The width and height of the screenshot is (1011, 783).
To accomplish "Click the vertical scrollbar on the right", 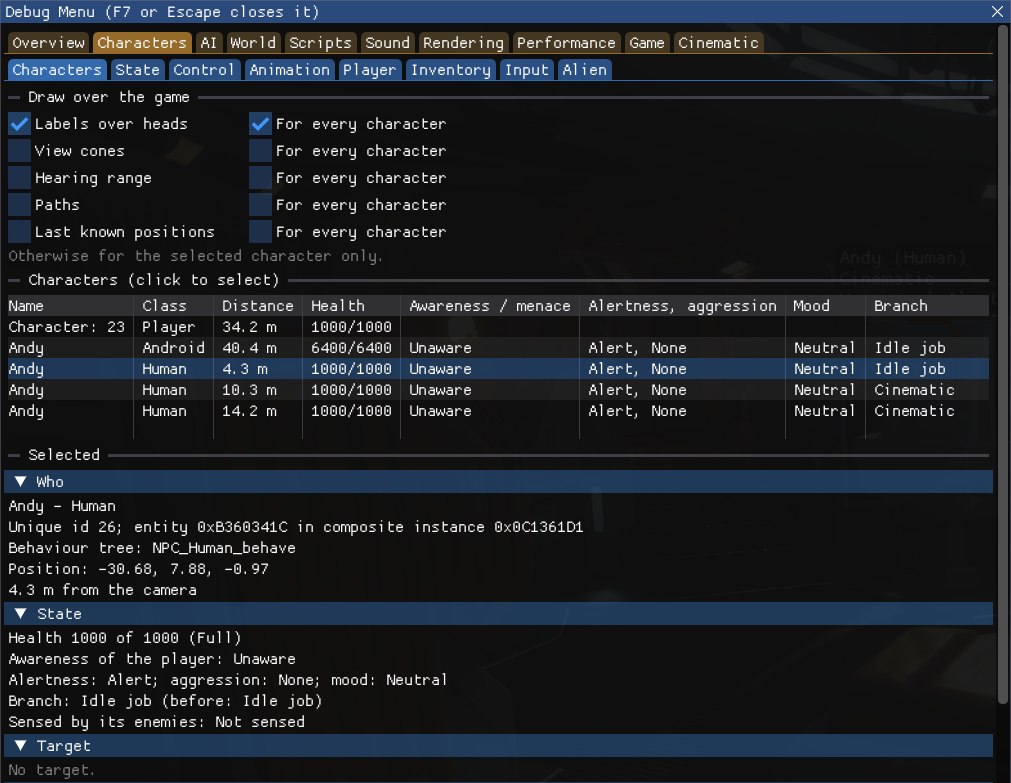I will click(x=1003, y=364).
